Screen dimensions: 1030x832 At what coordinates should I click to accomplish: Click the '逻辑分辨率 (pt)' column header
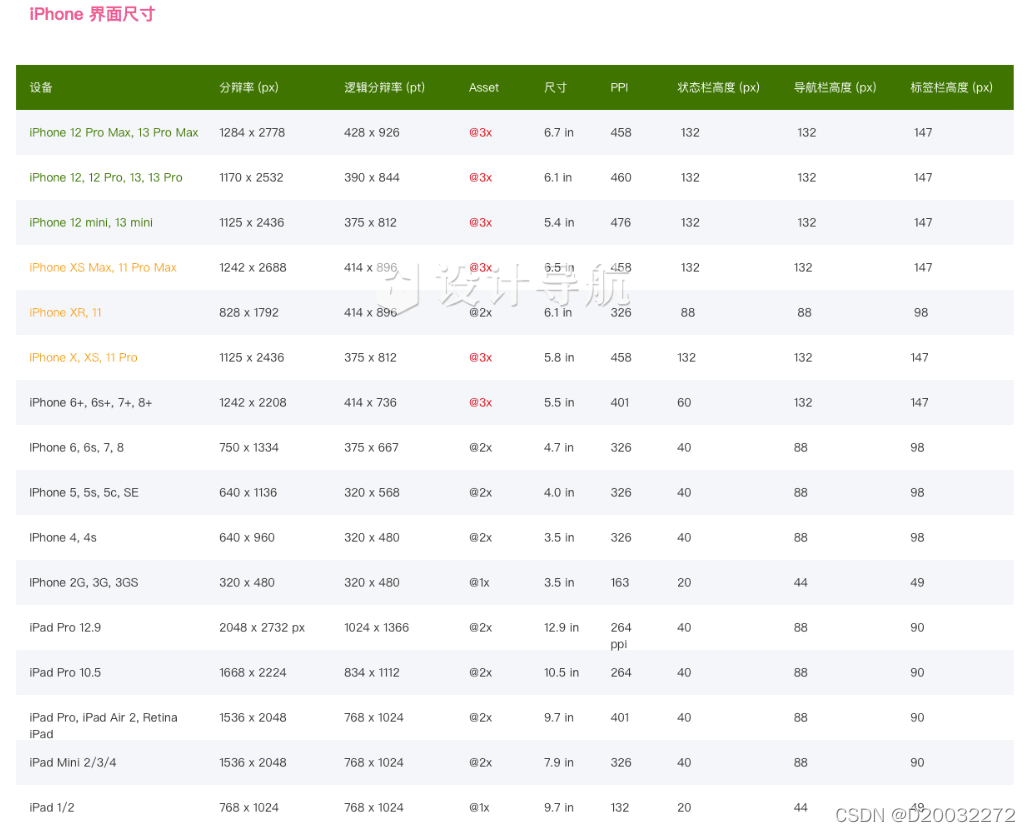coord(384,87)
